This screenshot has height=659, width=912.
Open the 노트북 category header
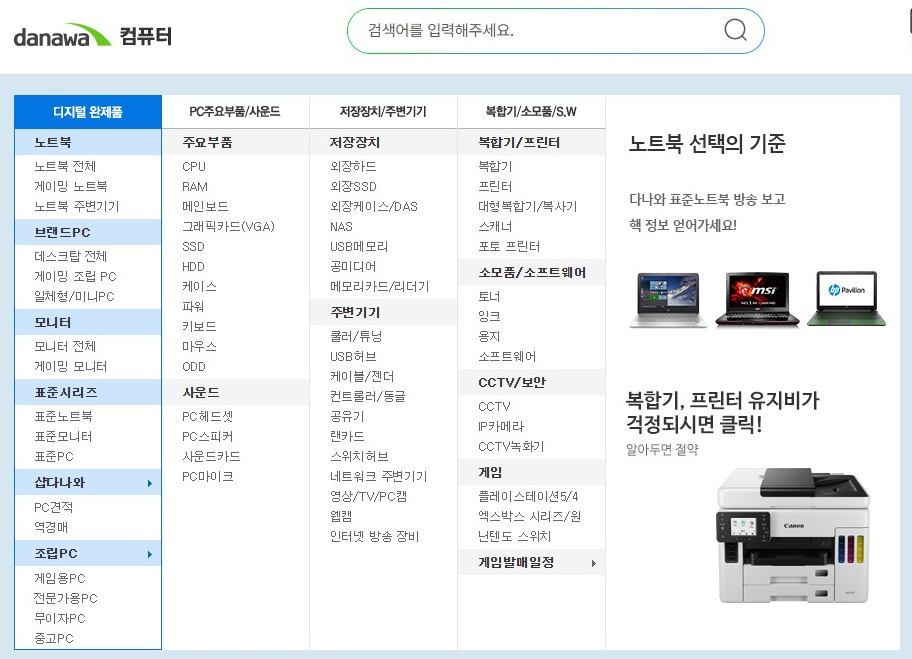click(x=88, y=142)
